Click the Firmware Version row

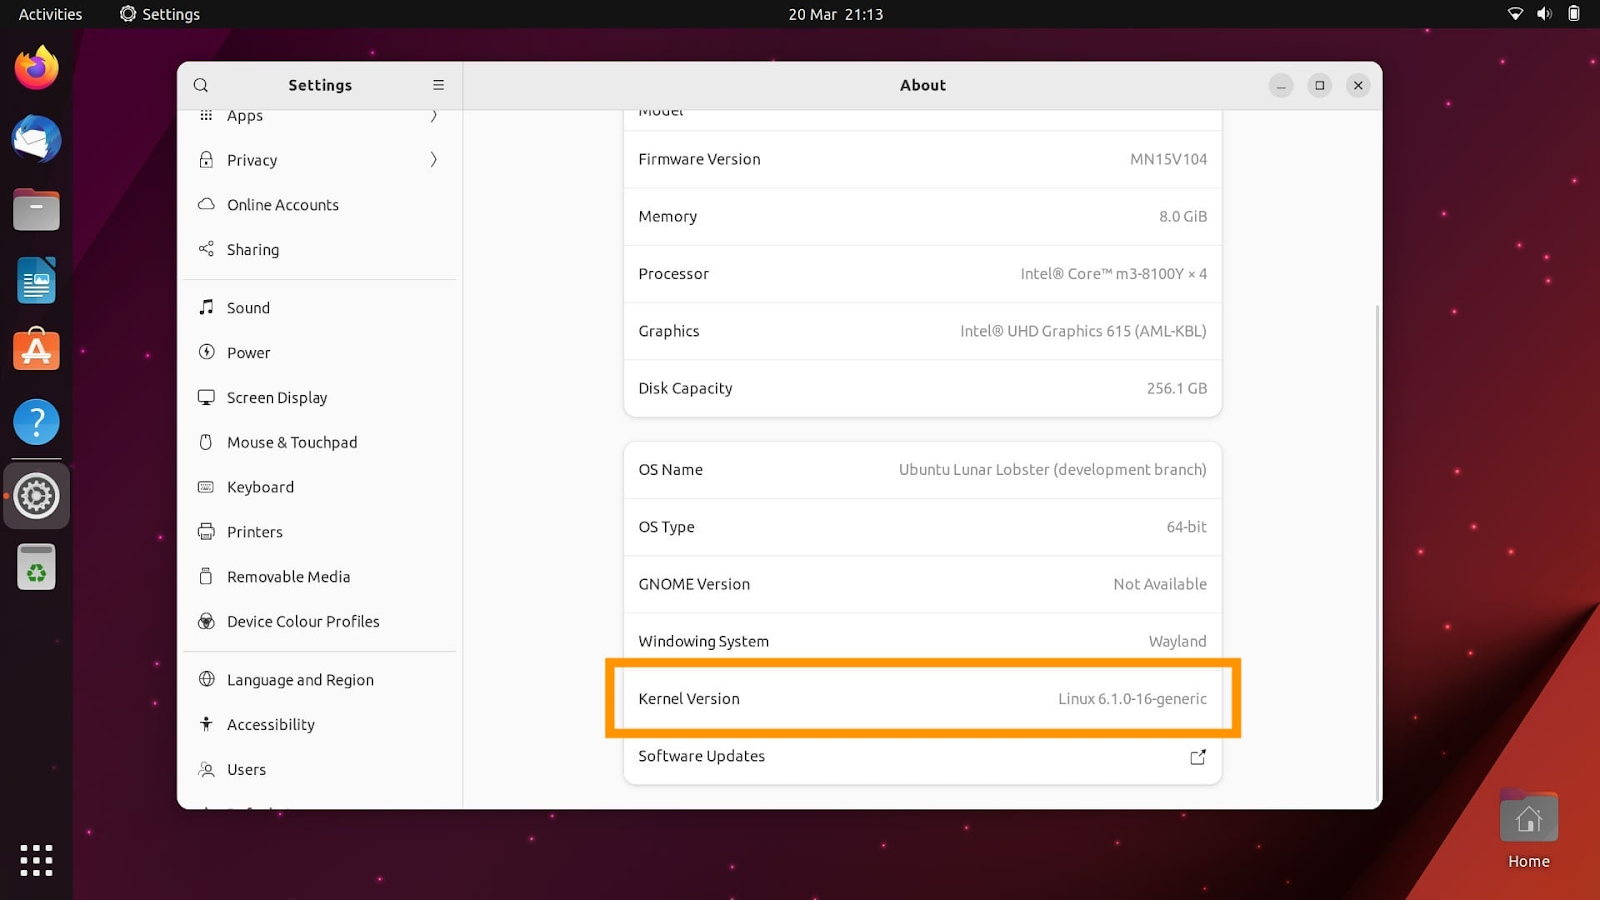(x=922, y=159)
